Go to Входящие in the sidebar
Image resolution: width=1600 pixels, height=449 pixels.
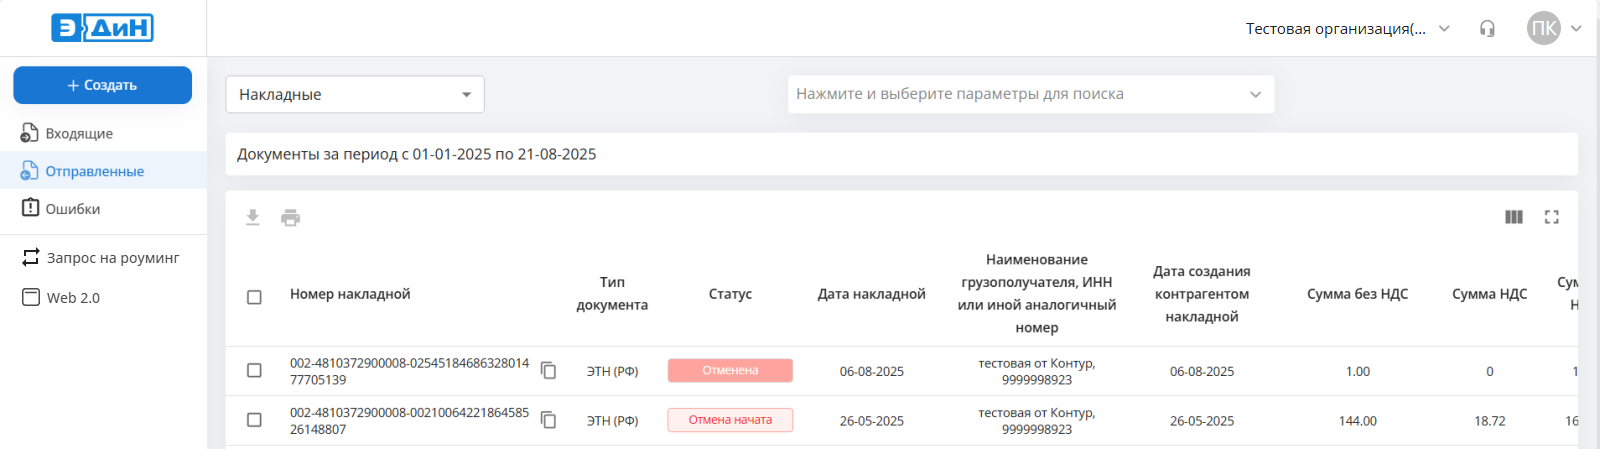coord(79,133)
